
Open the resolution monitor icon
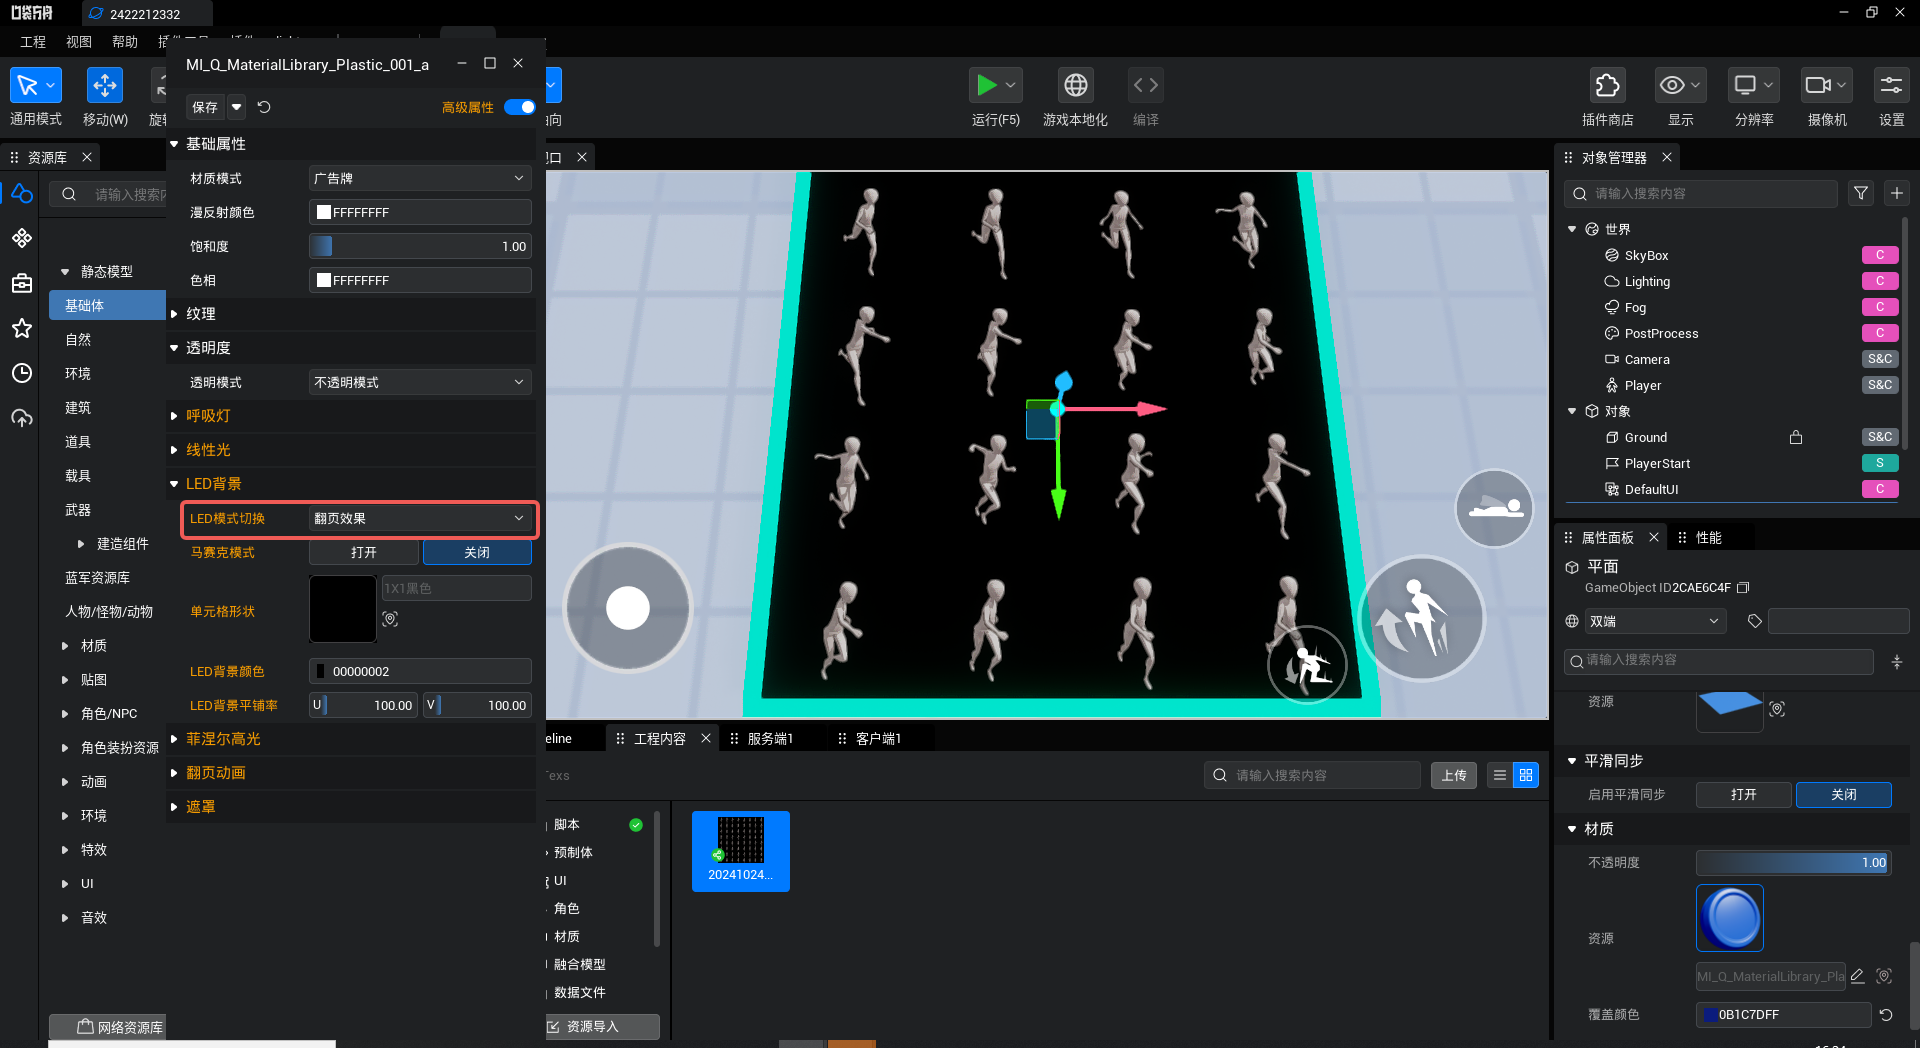click(1753, 86)
